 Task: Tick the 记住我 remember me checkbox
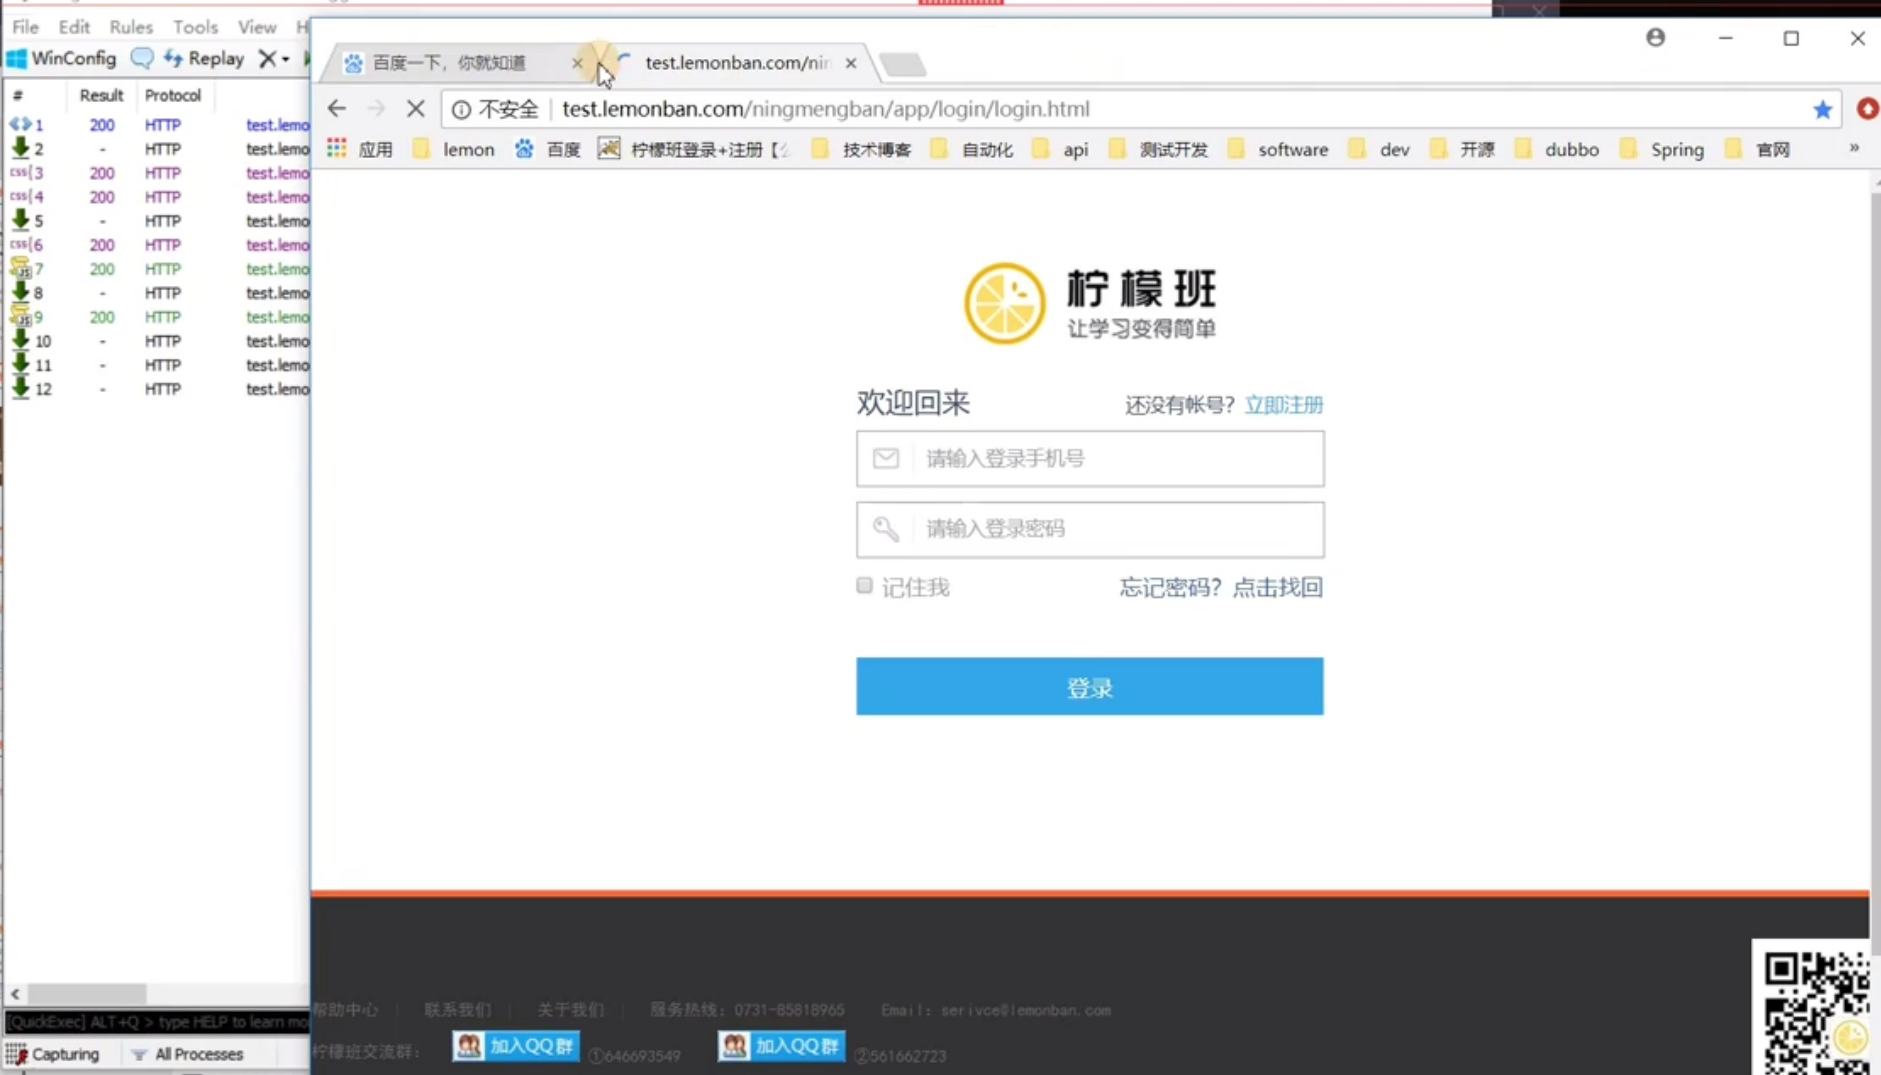point(865,586)
